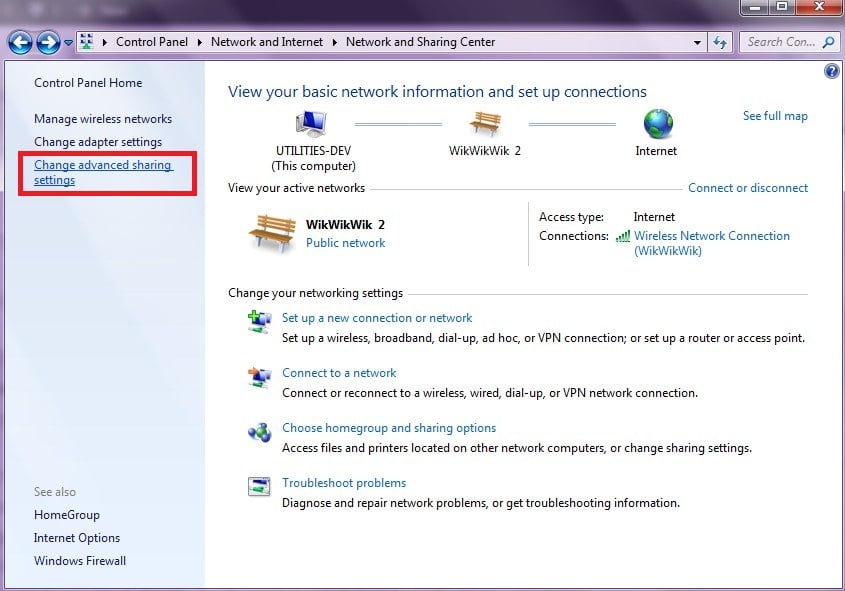Click Access type: Internet value
The image size is (845, 591).
654,217
